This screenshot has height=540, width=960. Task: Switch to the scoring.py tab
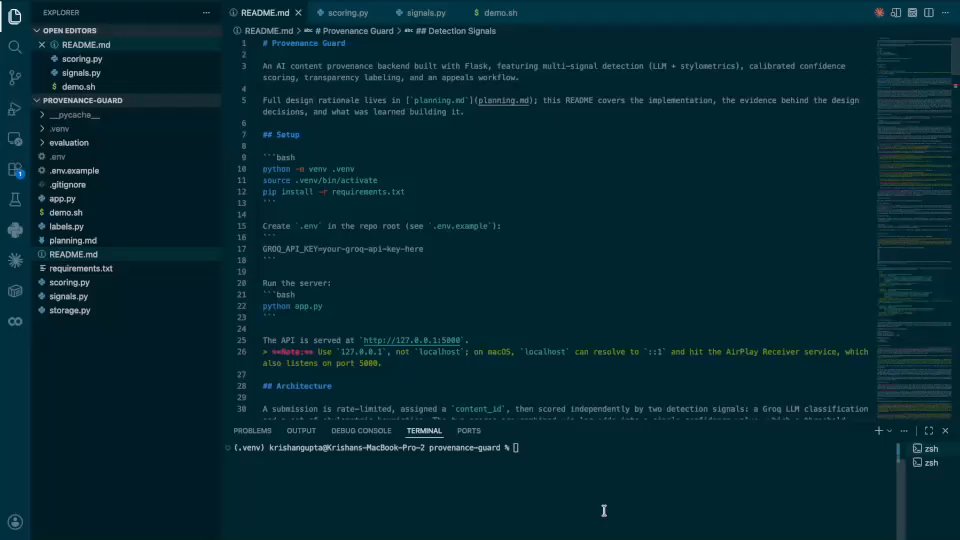(x=348, y=12)
